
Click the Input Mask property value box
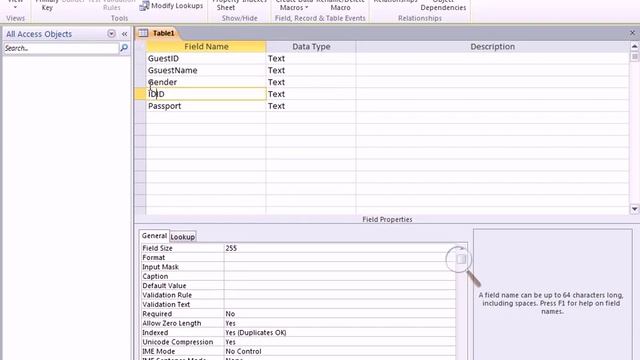point(339,267)
